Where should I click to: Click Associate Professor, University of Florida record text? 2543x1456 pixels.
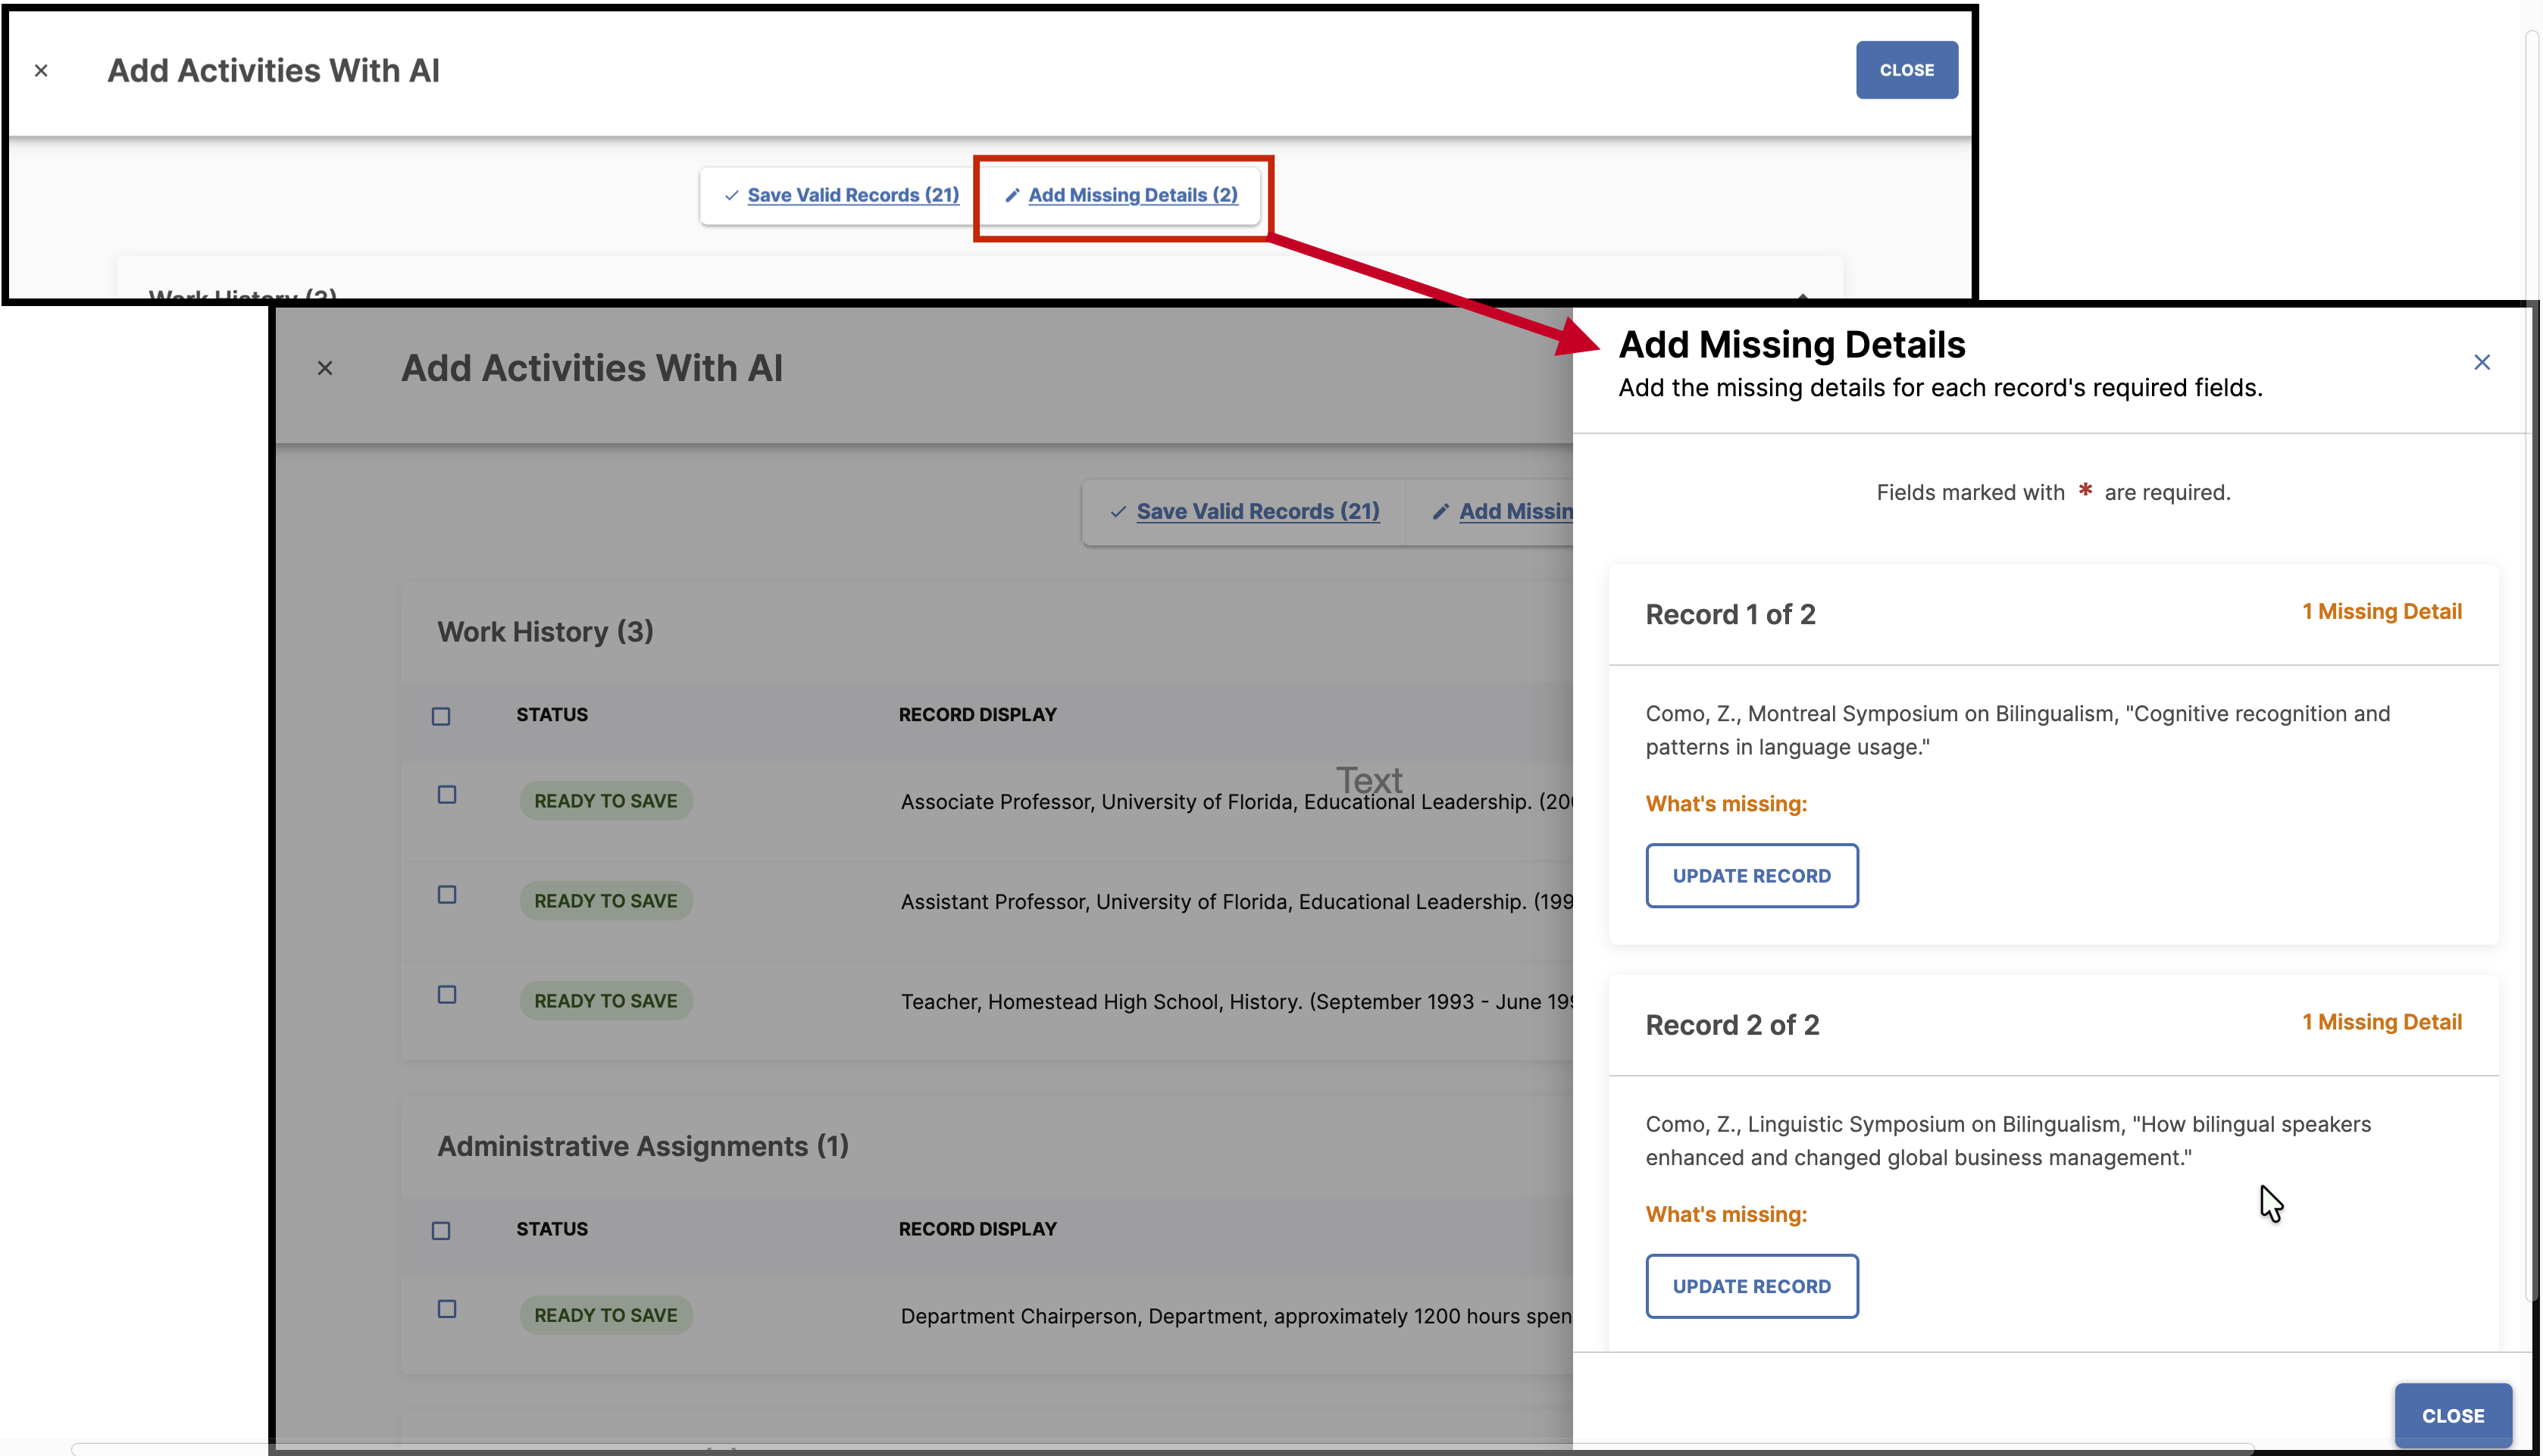point(1236,802)
